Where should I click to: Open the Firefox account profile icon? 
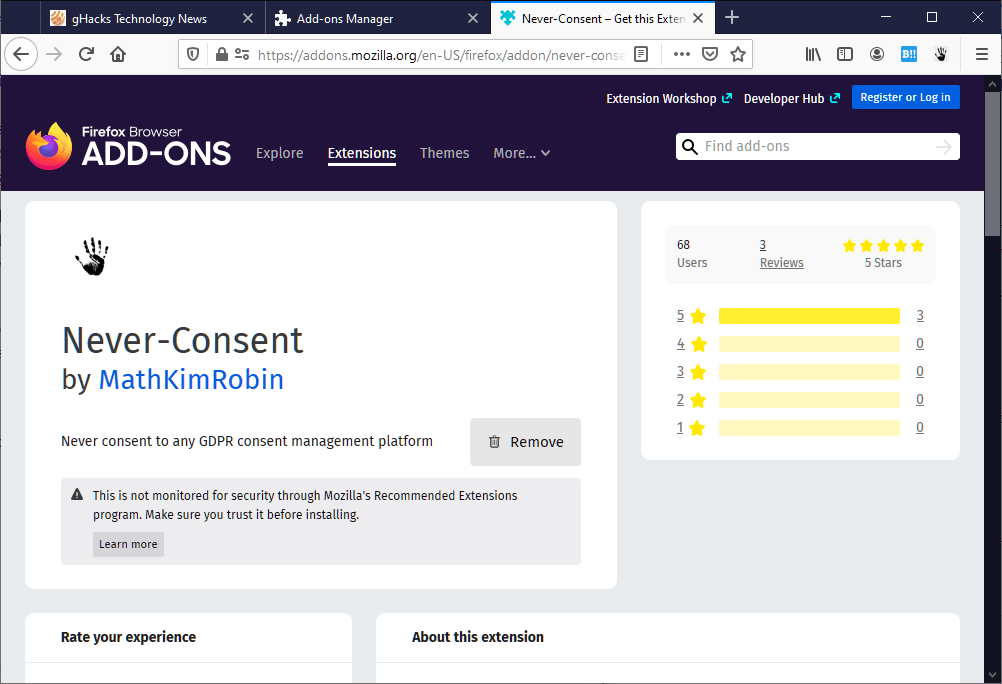point(877,54)
